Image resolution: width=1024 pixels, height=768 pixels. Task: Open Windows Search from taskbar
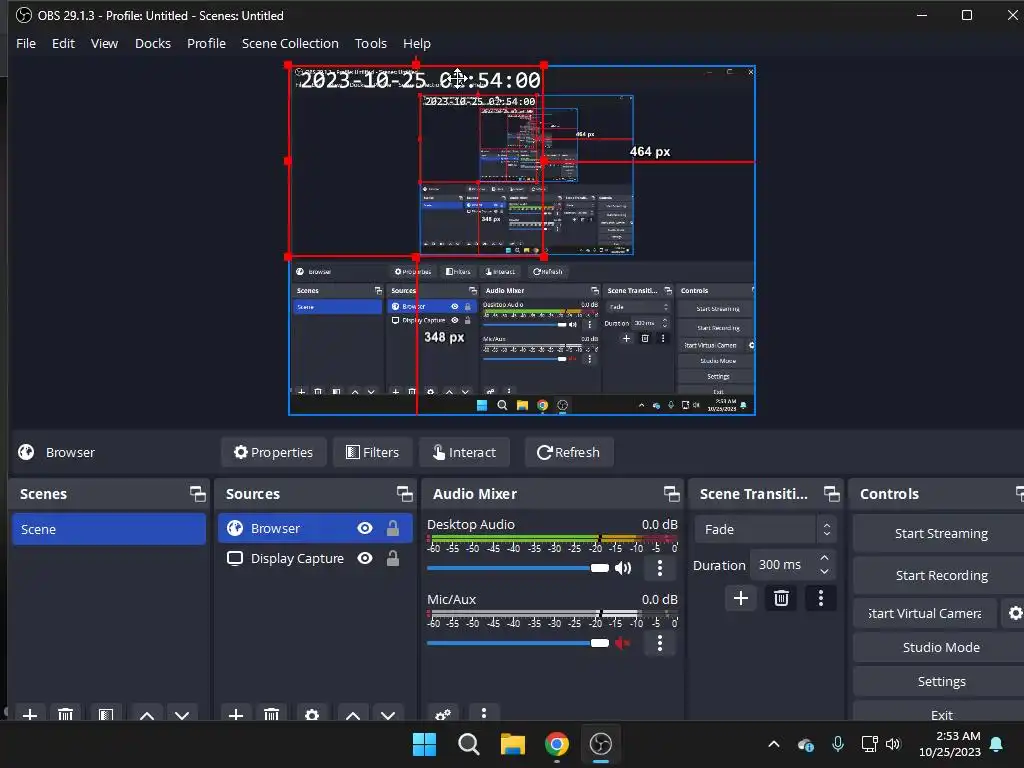[468, 744]
